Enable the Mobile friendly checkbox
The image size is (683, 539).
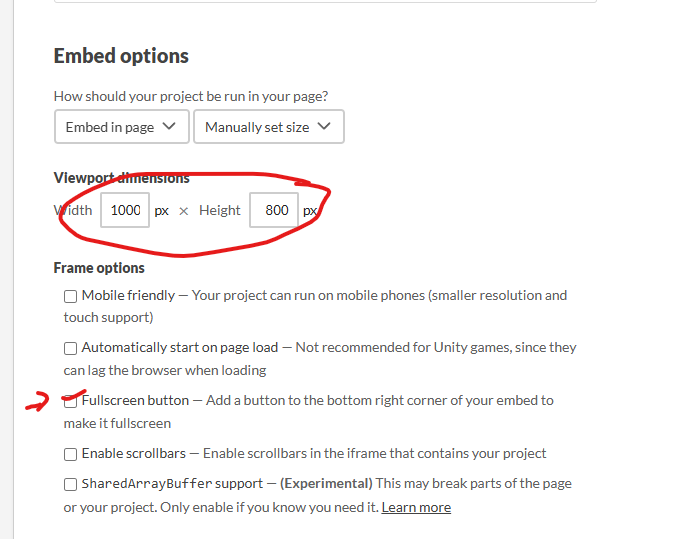71,296
